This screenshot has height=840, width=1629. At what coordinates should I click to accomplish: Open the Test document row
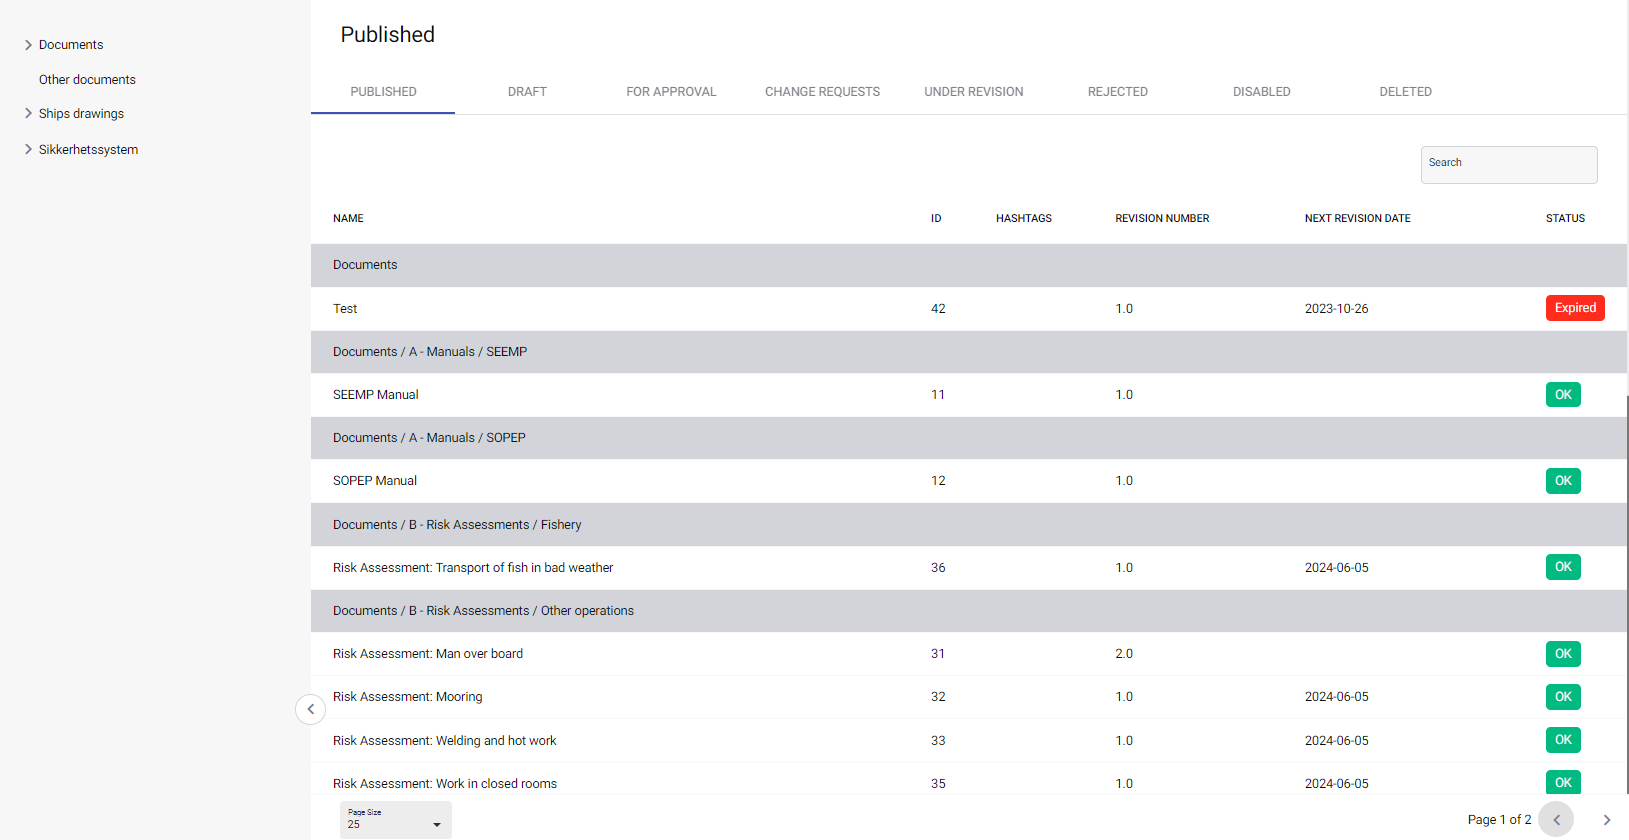coord(968,309)
